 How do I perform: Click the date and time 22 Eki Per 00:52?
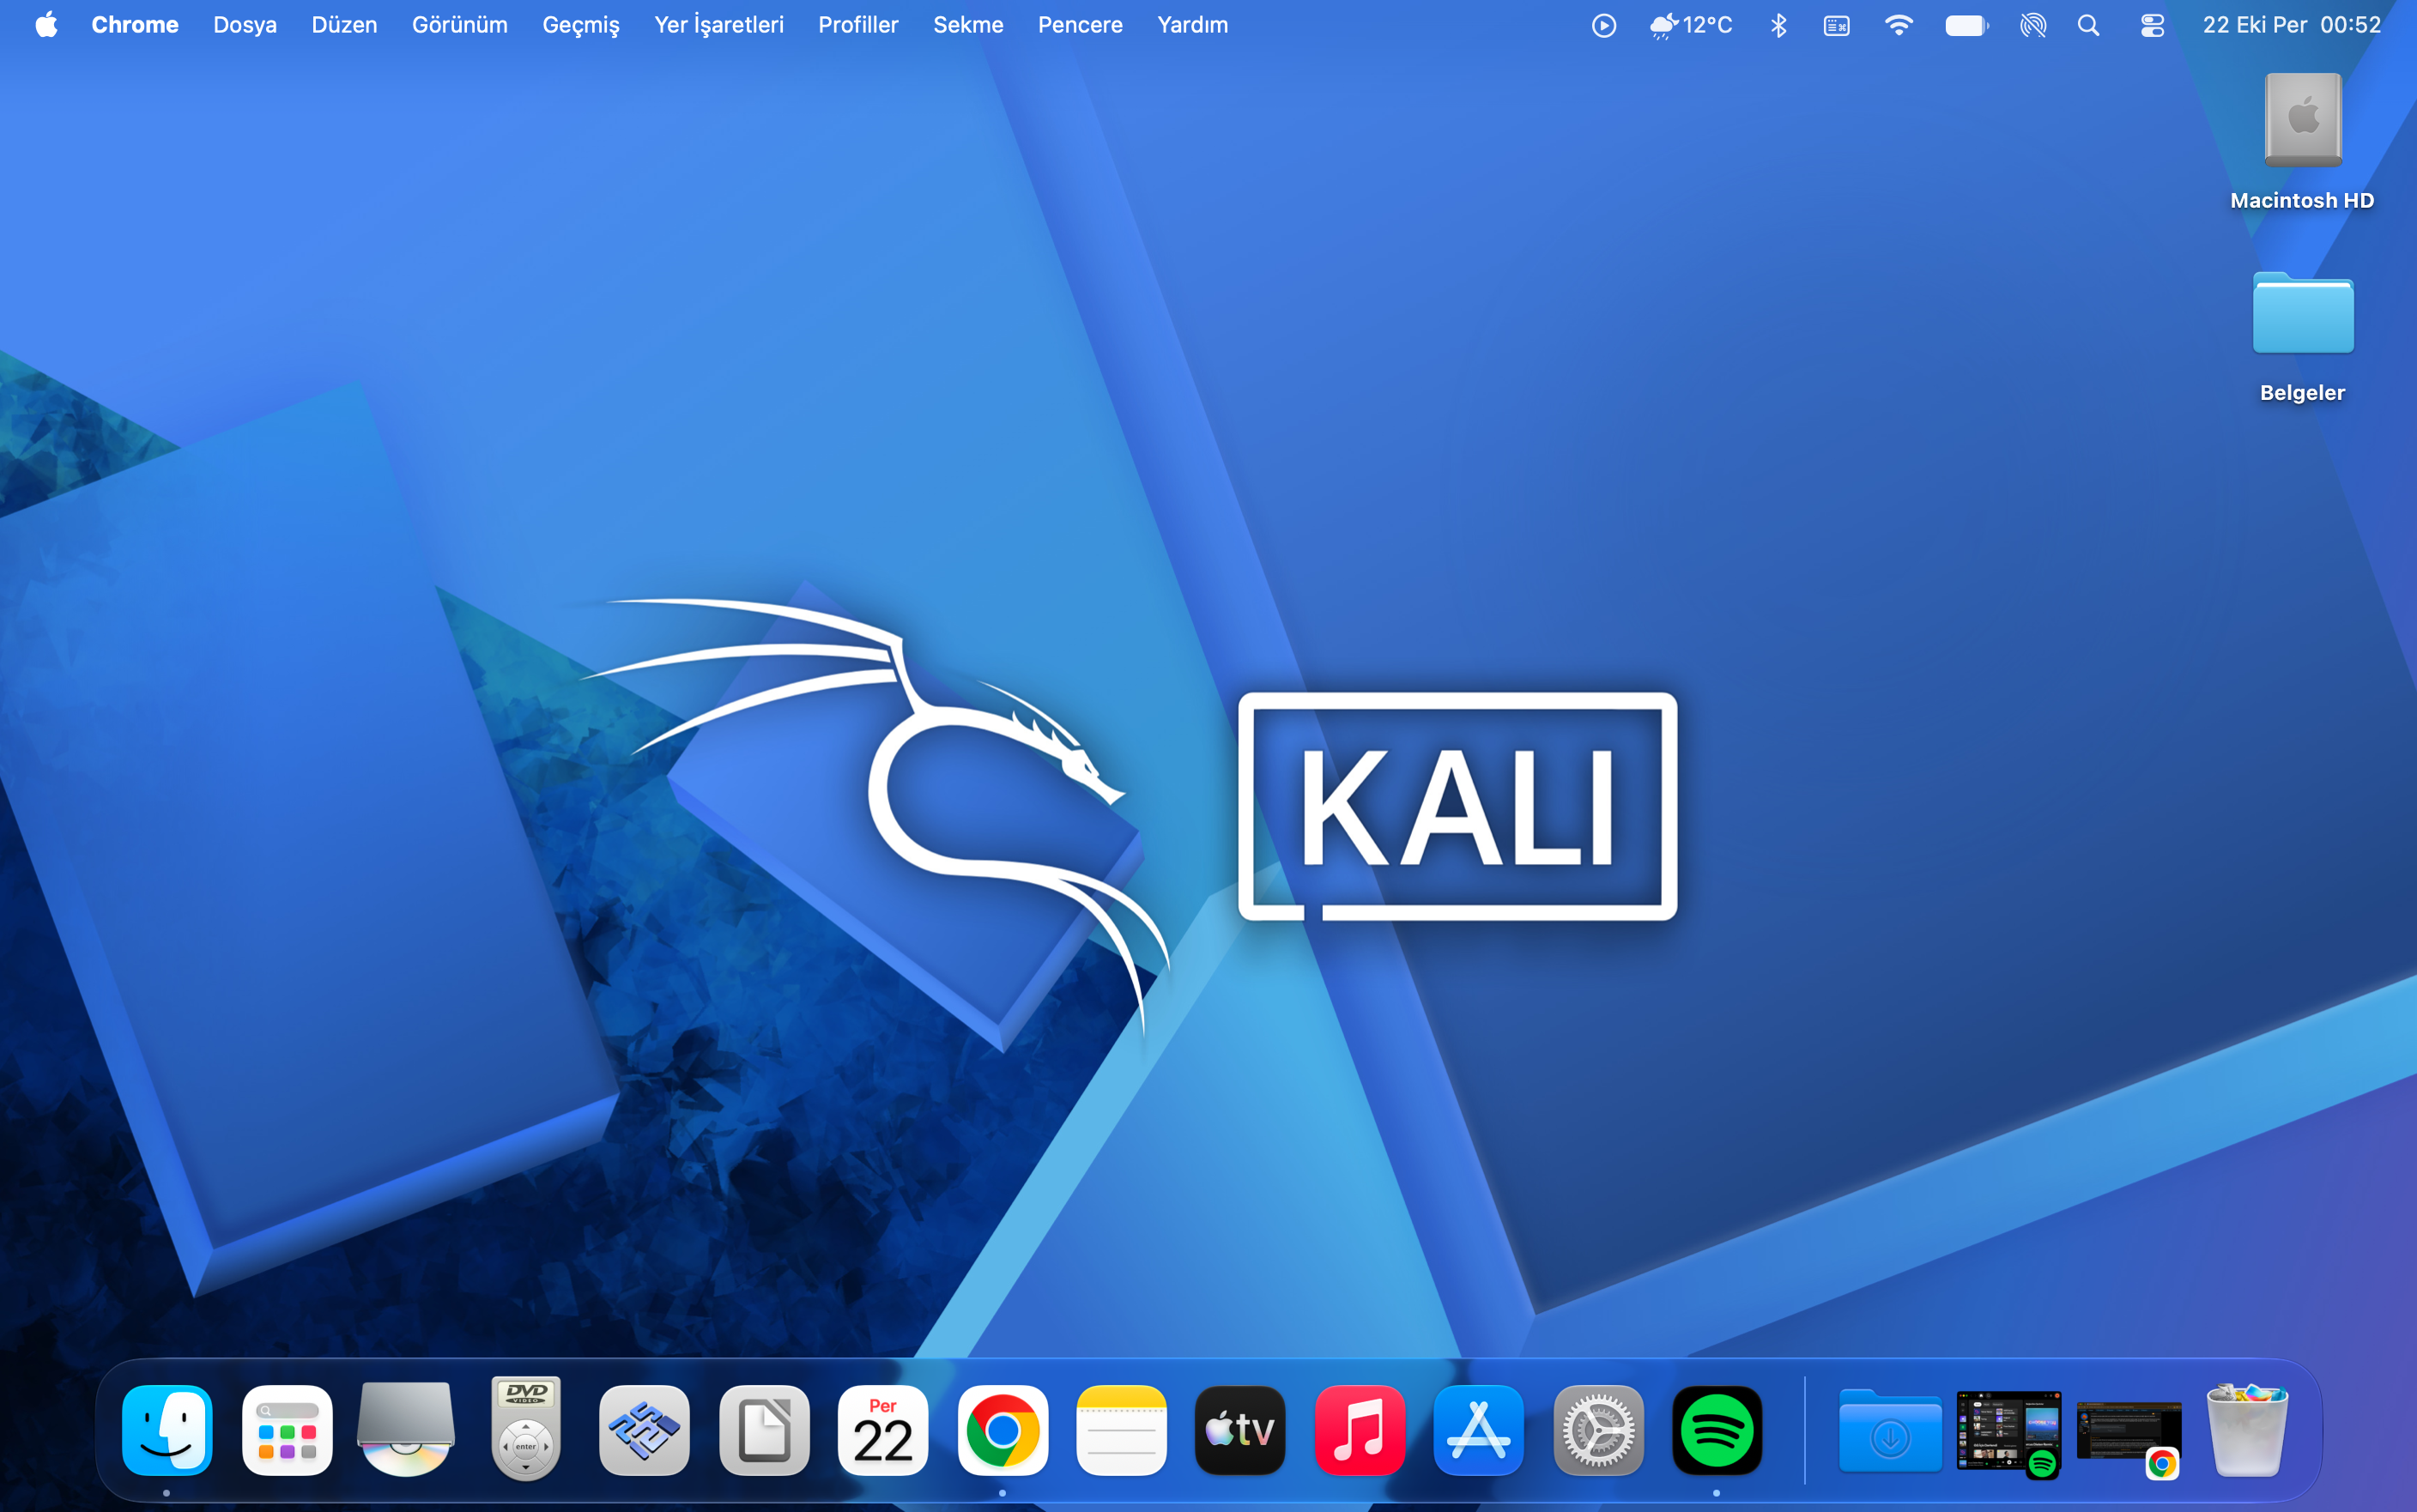[2291, 24]
